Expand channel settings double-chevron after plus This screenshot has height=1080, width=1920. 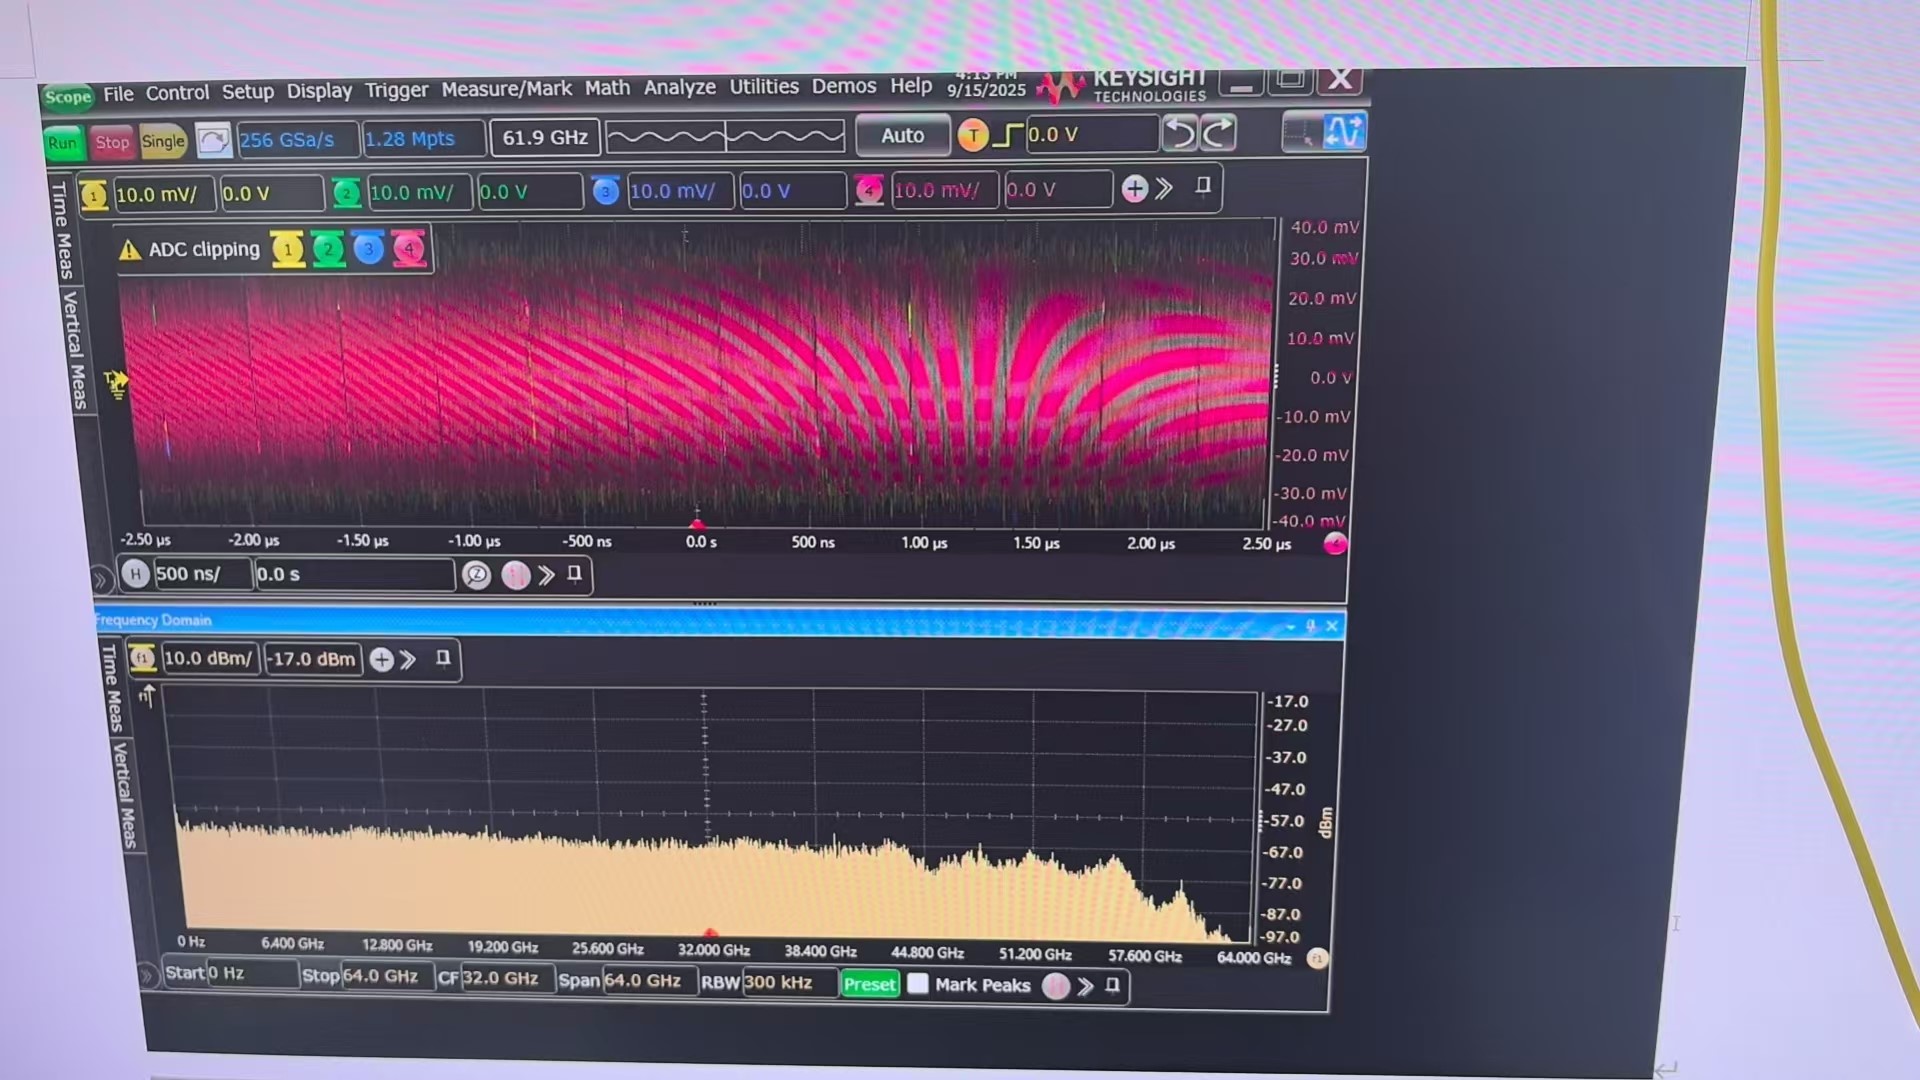pos(1163,189)
